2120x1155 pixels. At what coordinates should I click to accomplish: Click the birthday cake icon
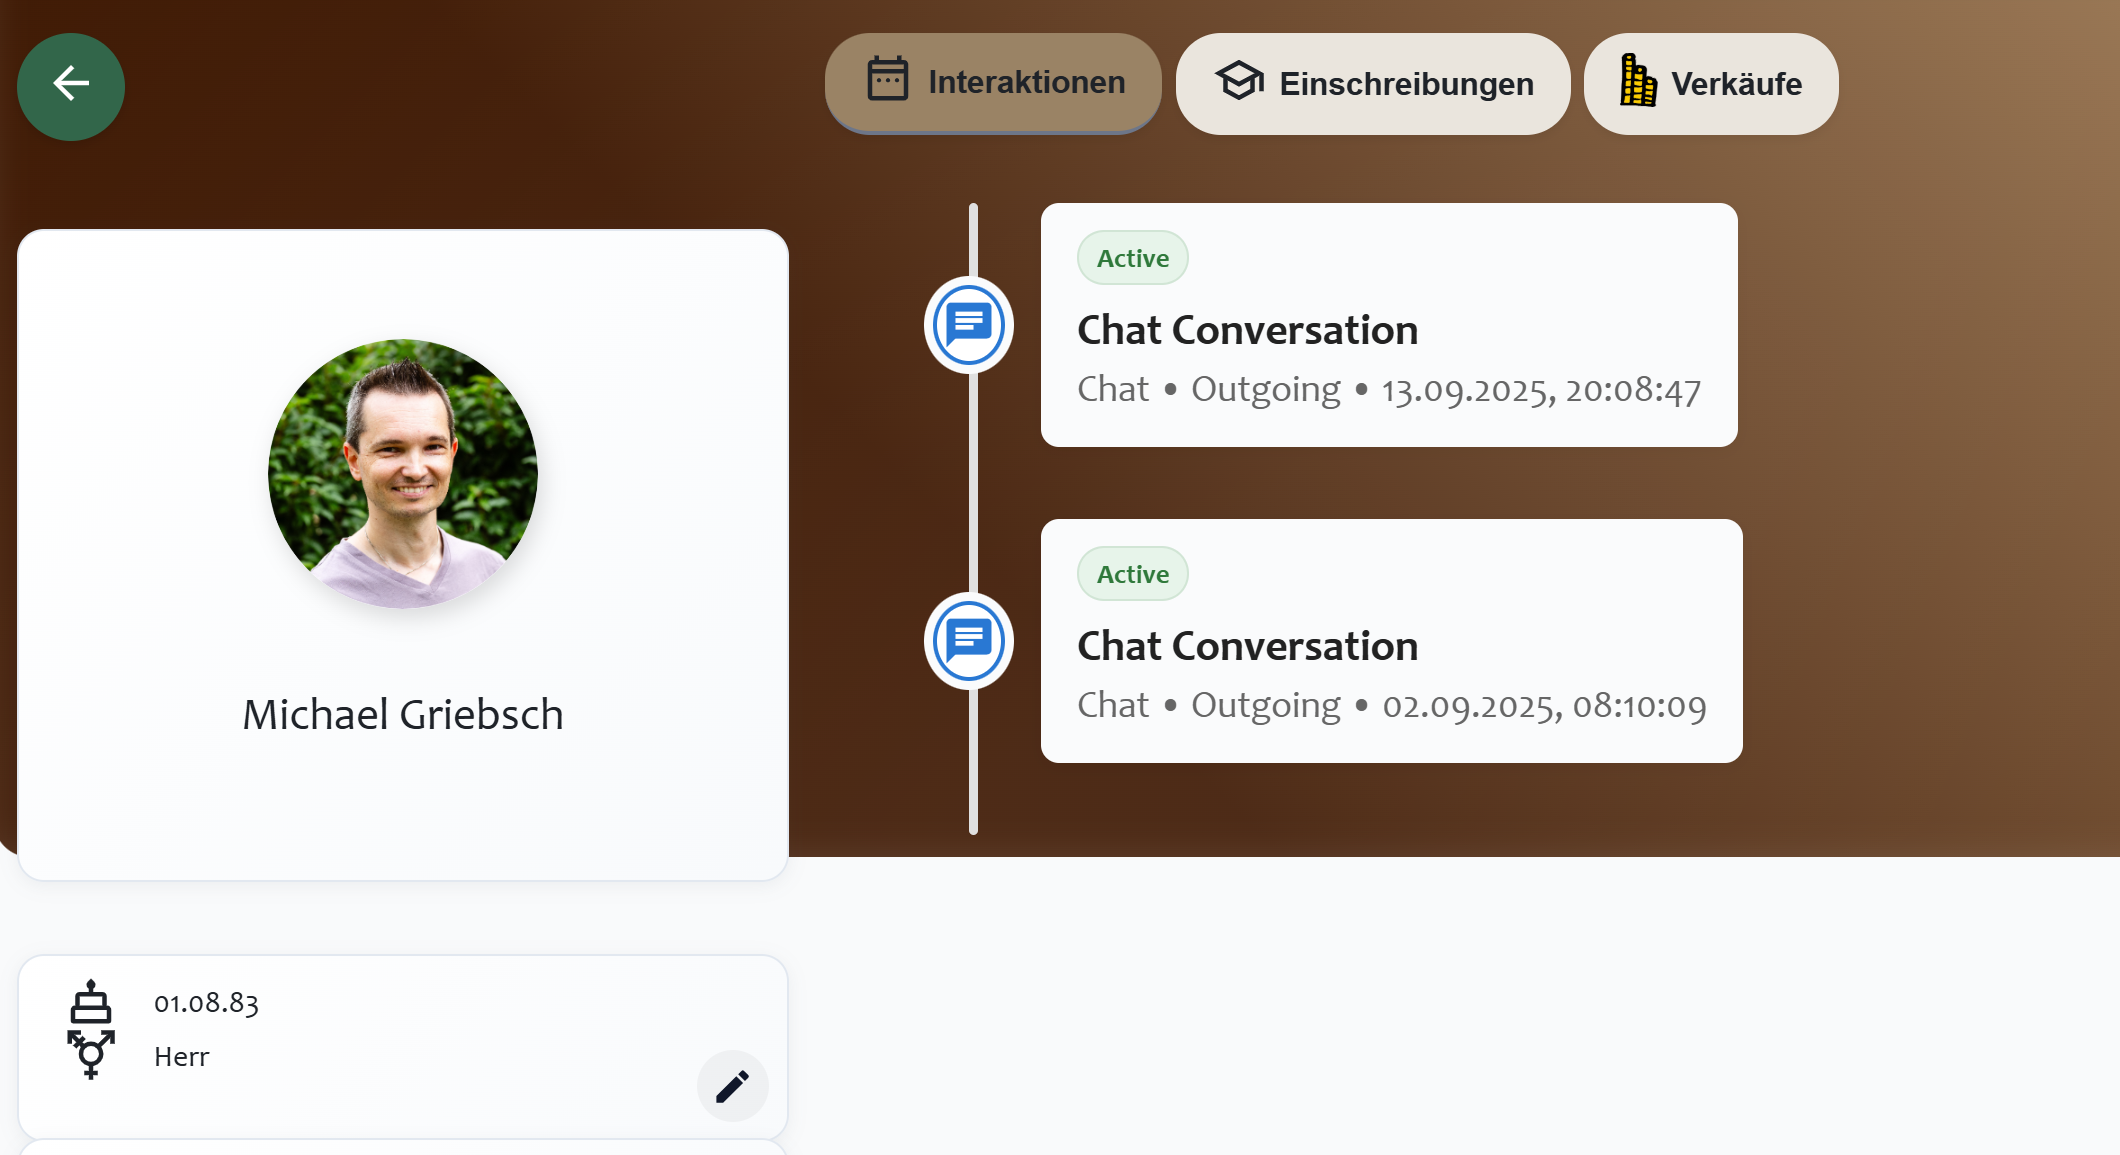coord(91,1002)
